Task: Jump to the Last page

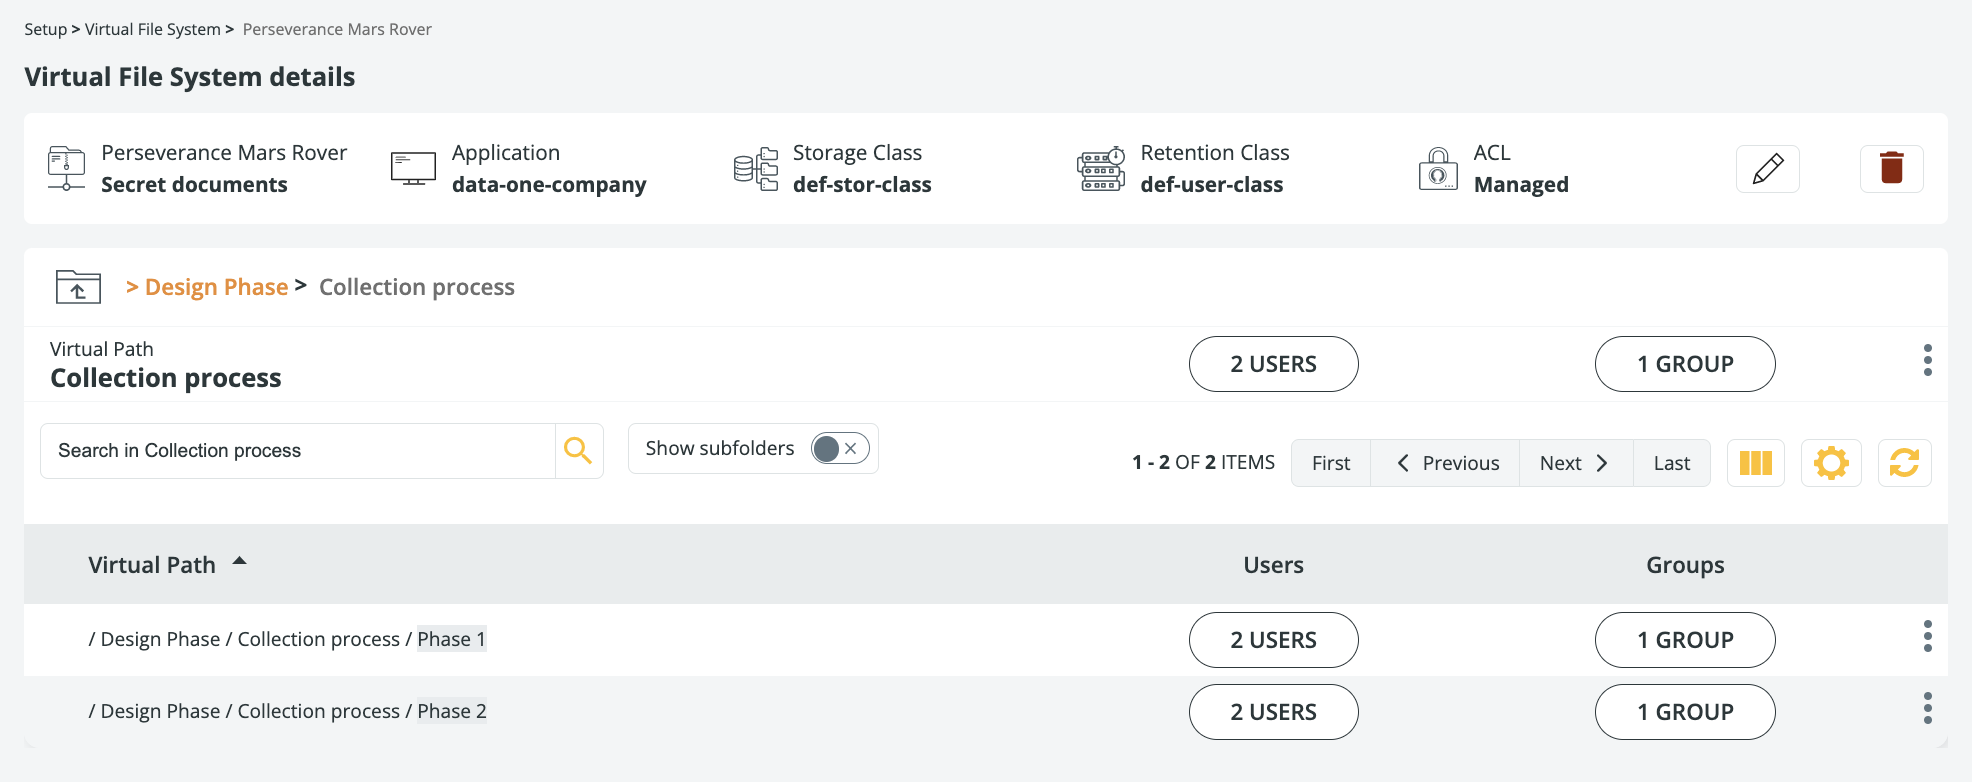Action: [x=1671, y=463]
